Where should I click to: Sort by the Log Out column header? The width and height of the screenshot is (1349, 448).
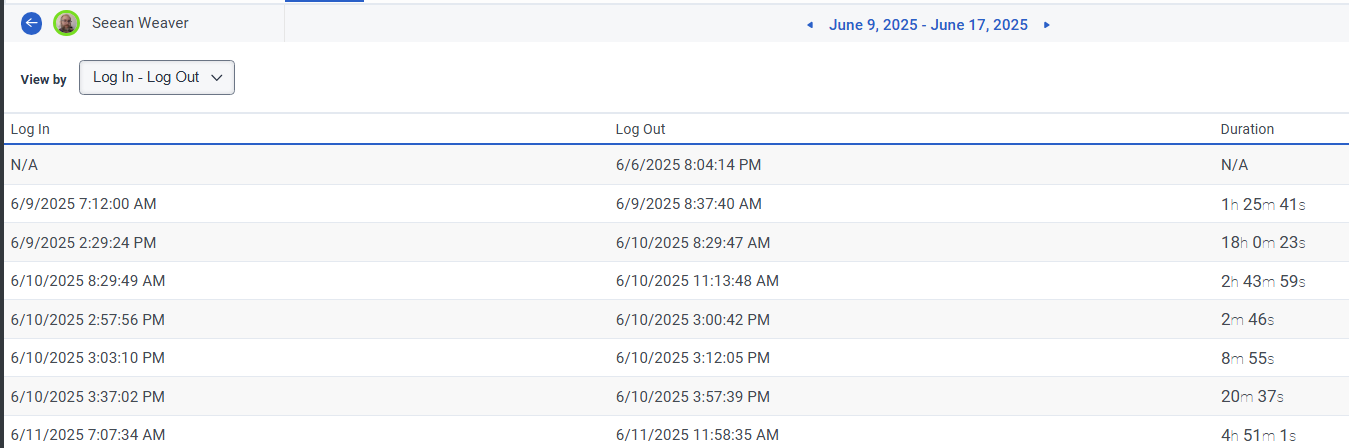(x=640, y=129)
